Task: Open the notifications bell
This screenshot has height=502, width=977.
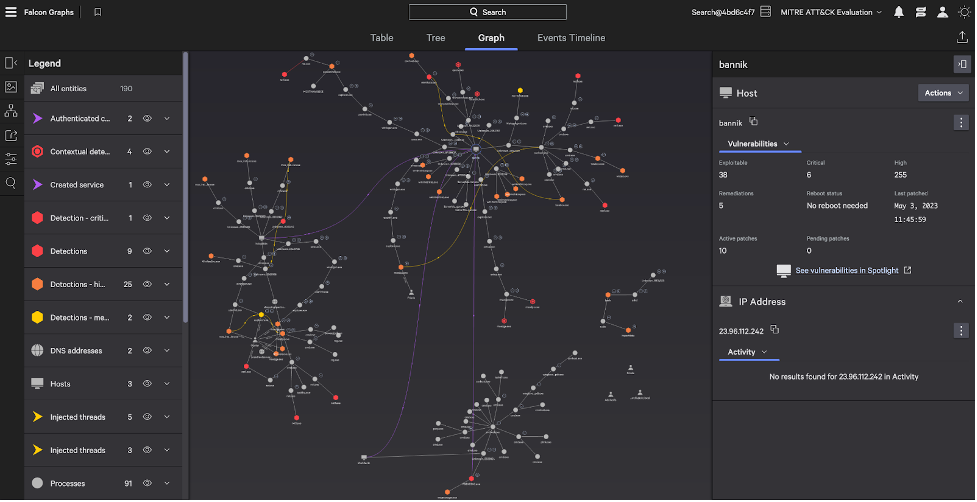Action: 899,12
